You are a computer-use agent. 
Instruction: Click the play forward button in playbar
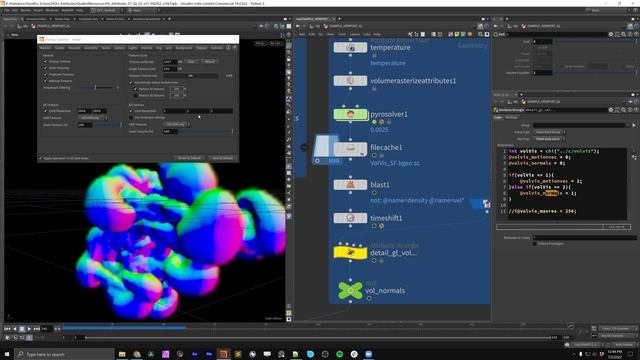click(29, 329)
